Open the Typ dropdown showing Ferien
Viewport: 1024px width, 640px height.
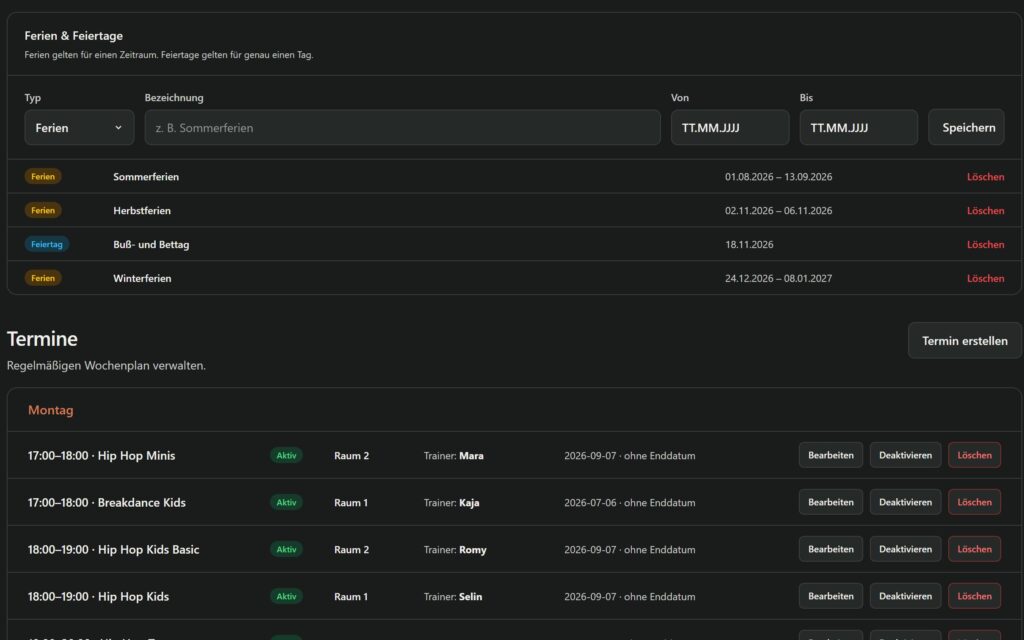click(79, 127)
